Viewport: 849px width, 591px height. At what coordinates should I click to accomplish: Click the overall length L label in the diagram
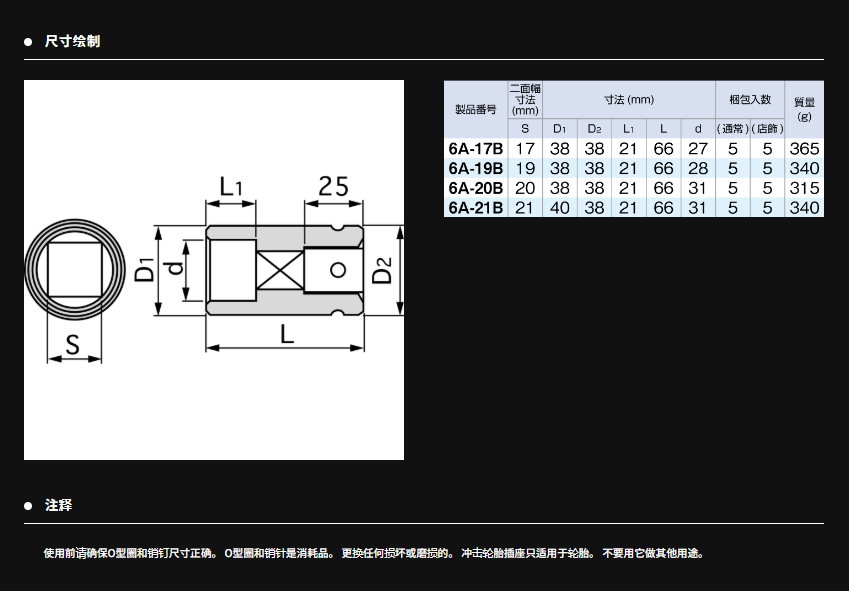[x=287, y=334]
